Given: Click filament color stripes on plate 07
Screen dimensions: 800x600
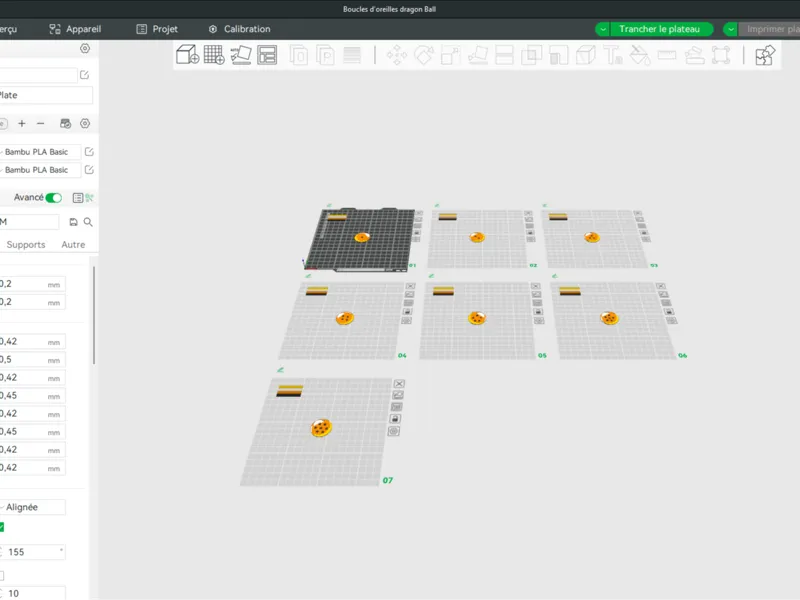Looking at the screenshot, I should click(x=290, y=391).
